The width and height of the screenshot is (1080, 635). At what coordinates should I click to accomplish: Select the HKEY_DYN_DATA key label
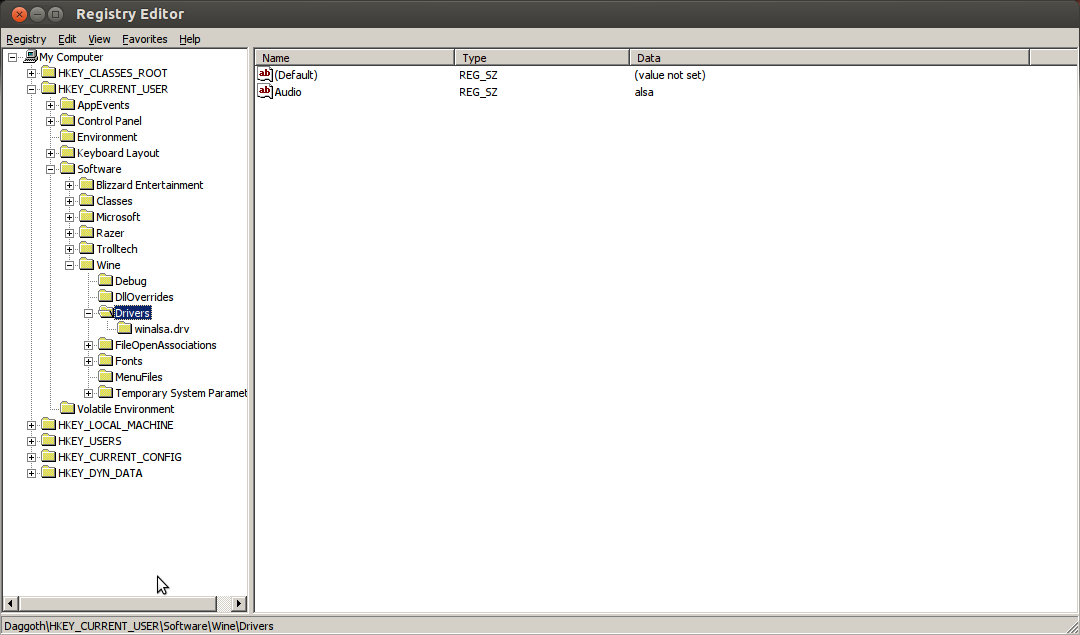click(100, 473)
